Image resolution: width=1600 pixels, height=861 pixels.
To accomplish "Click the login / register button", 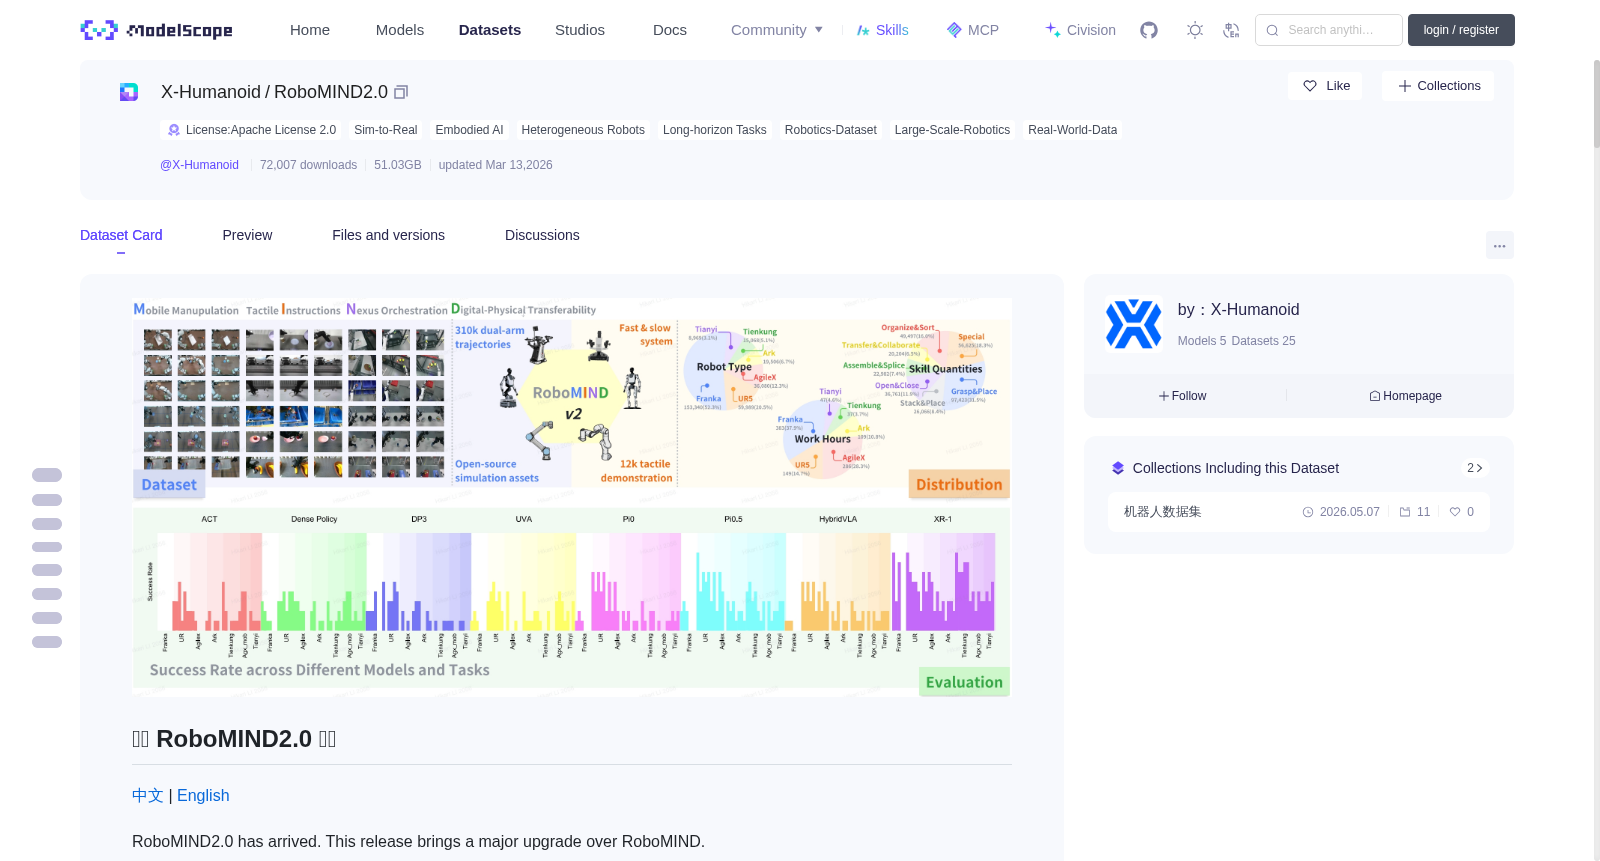I will click(x=1461, y=30).
